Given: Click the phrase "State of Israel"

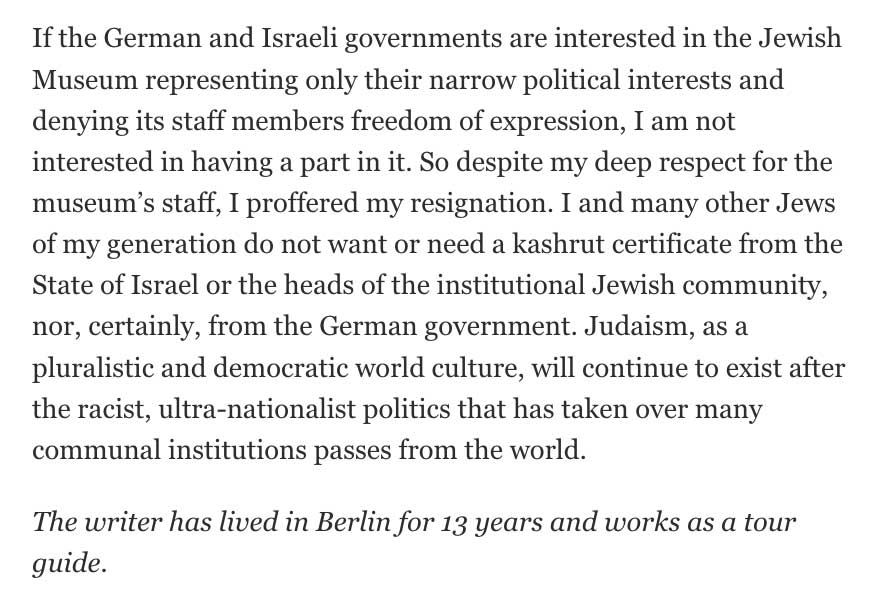Looking at the screenshot, I should (x=106, y=286).
